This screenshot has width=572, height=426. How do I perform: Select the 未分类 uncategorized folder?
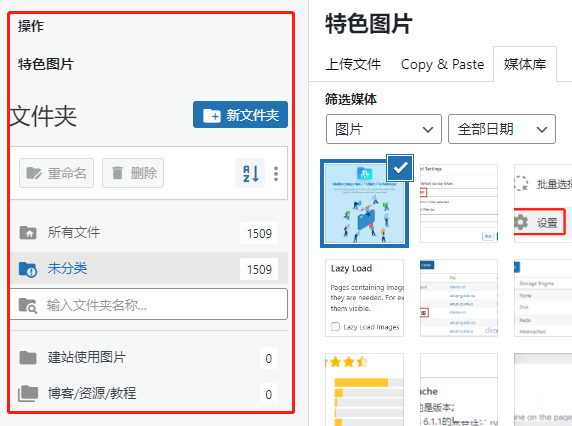click(x=149, y=268)
